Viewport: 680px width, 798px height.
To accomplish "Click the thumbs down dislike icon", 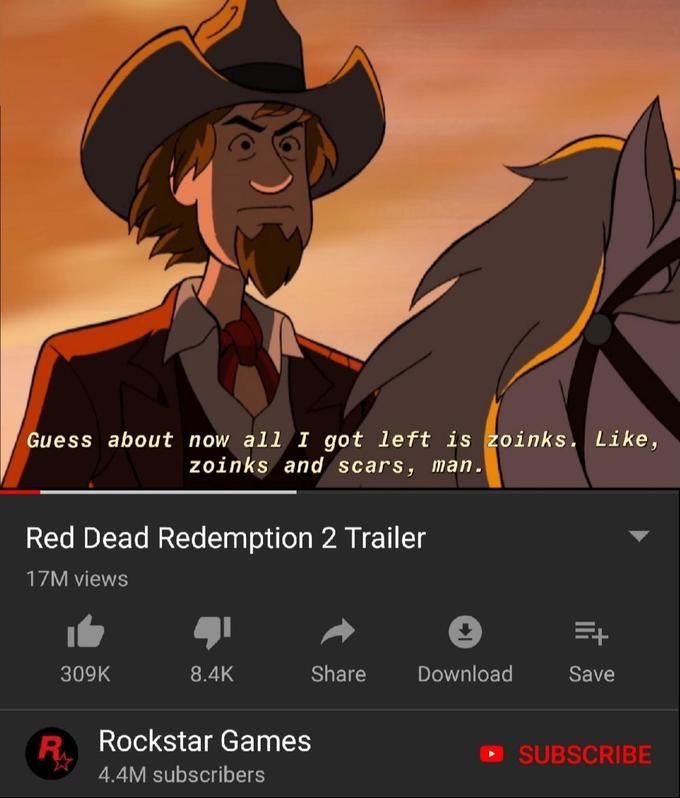I will (212, 633).
